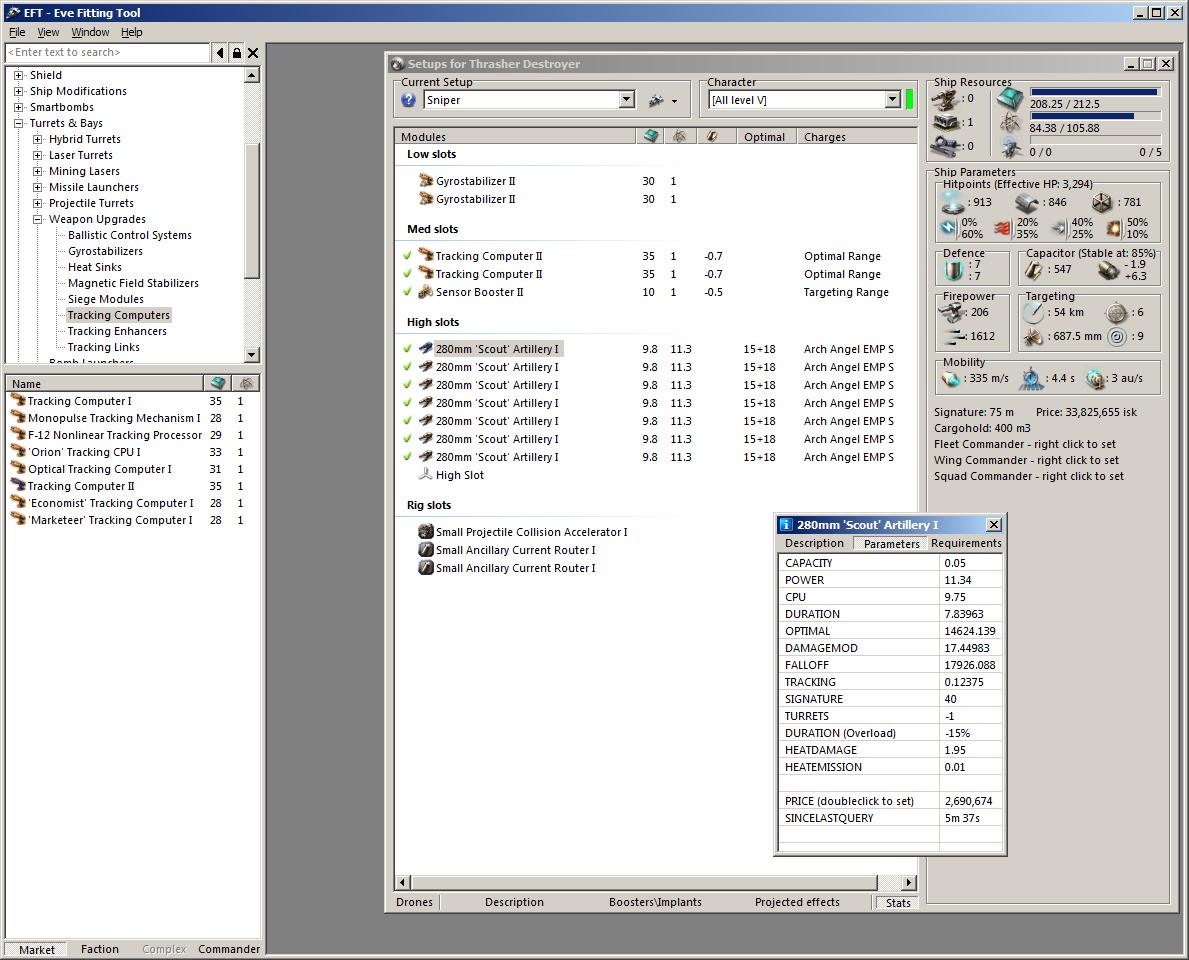Click the blue help icon beside Current Setup
Screen dimensions: 1189x960
point(408,100)
